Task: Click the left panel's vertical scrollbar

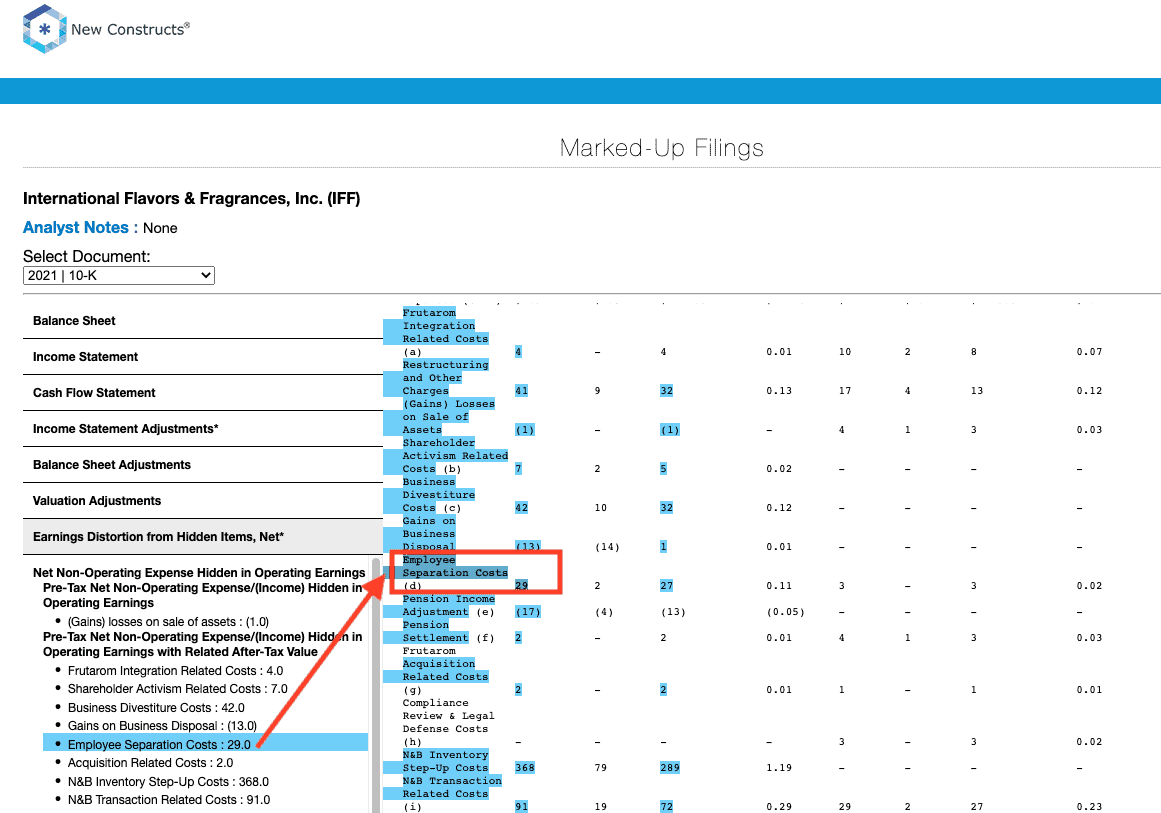Action: click(x=376, y=685)
